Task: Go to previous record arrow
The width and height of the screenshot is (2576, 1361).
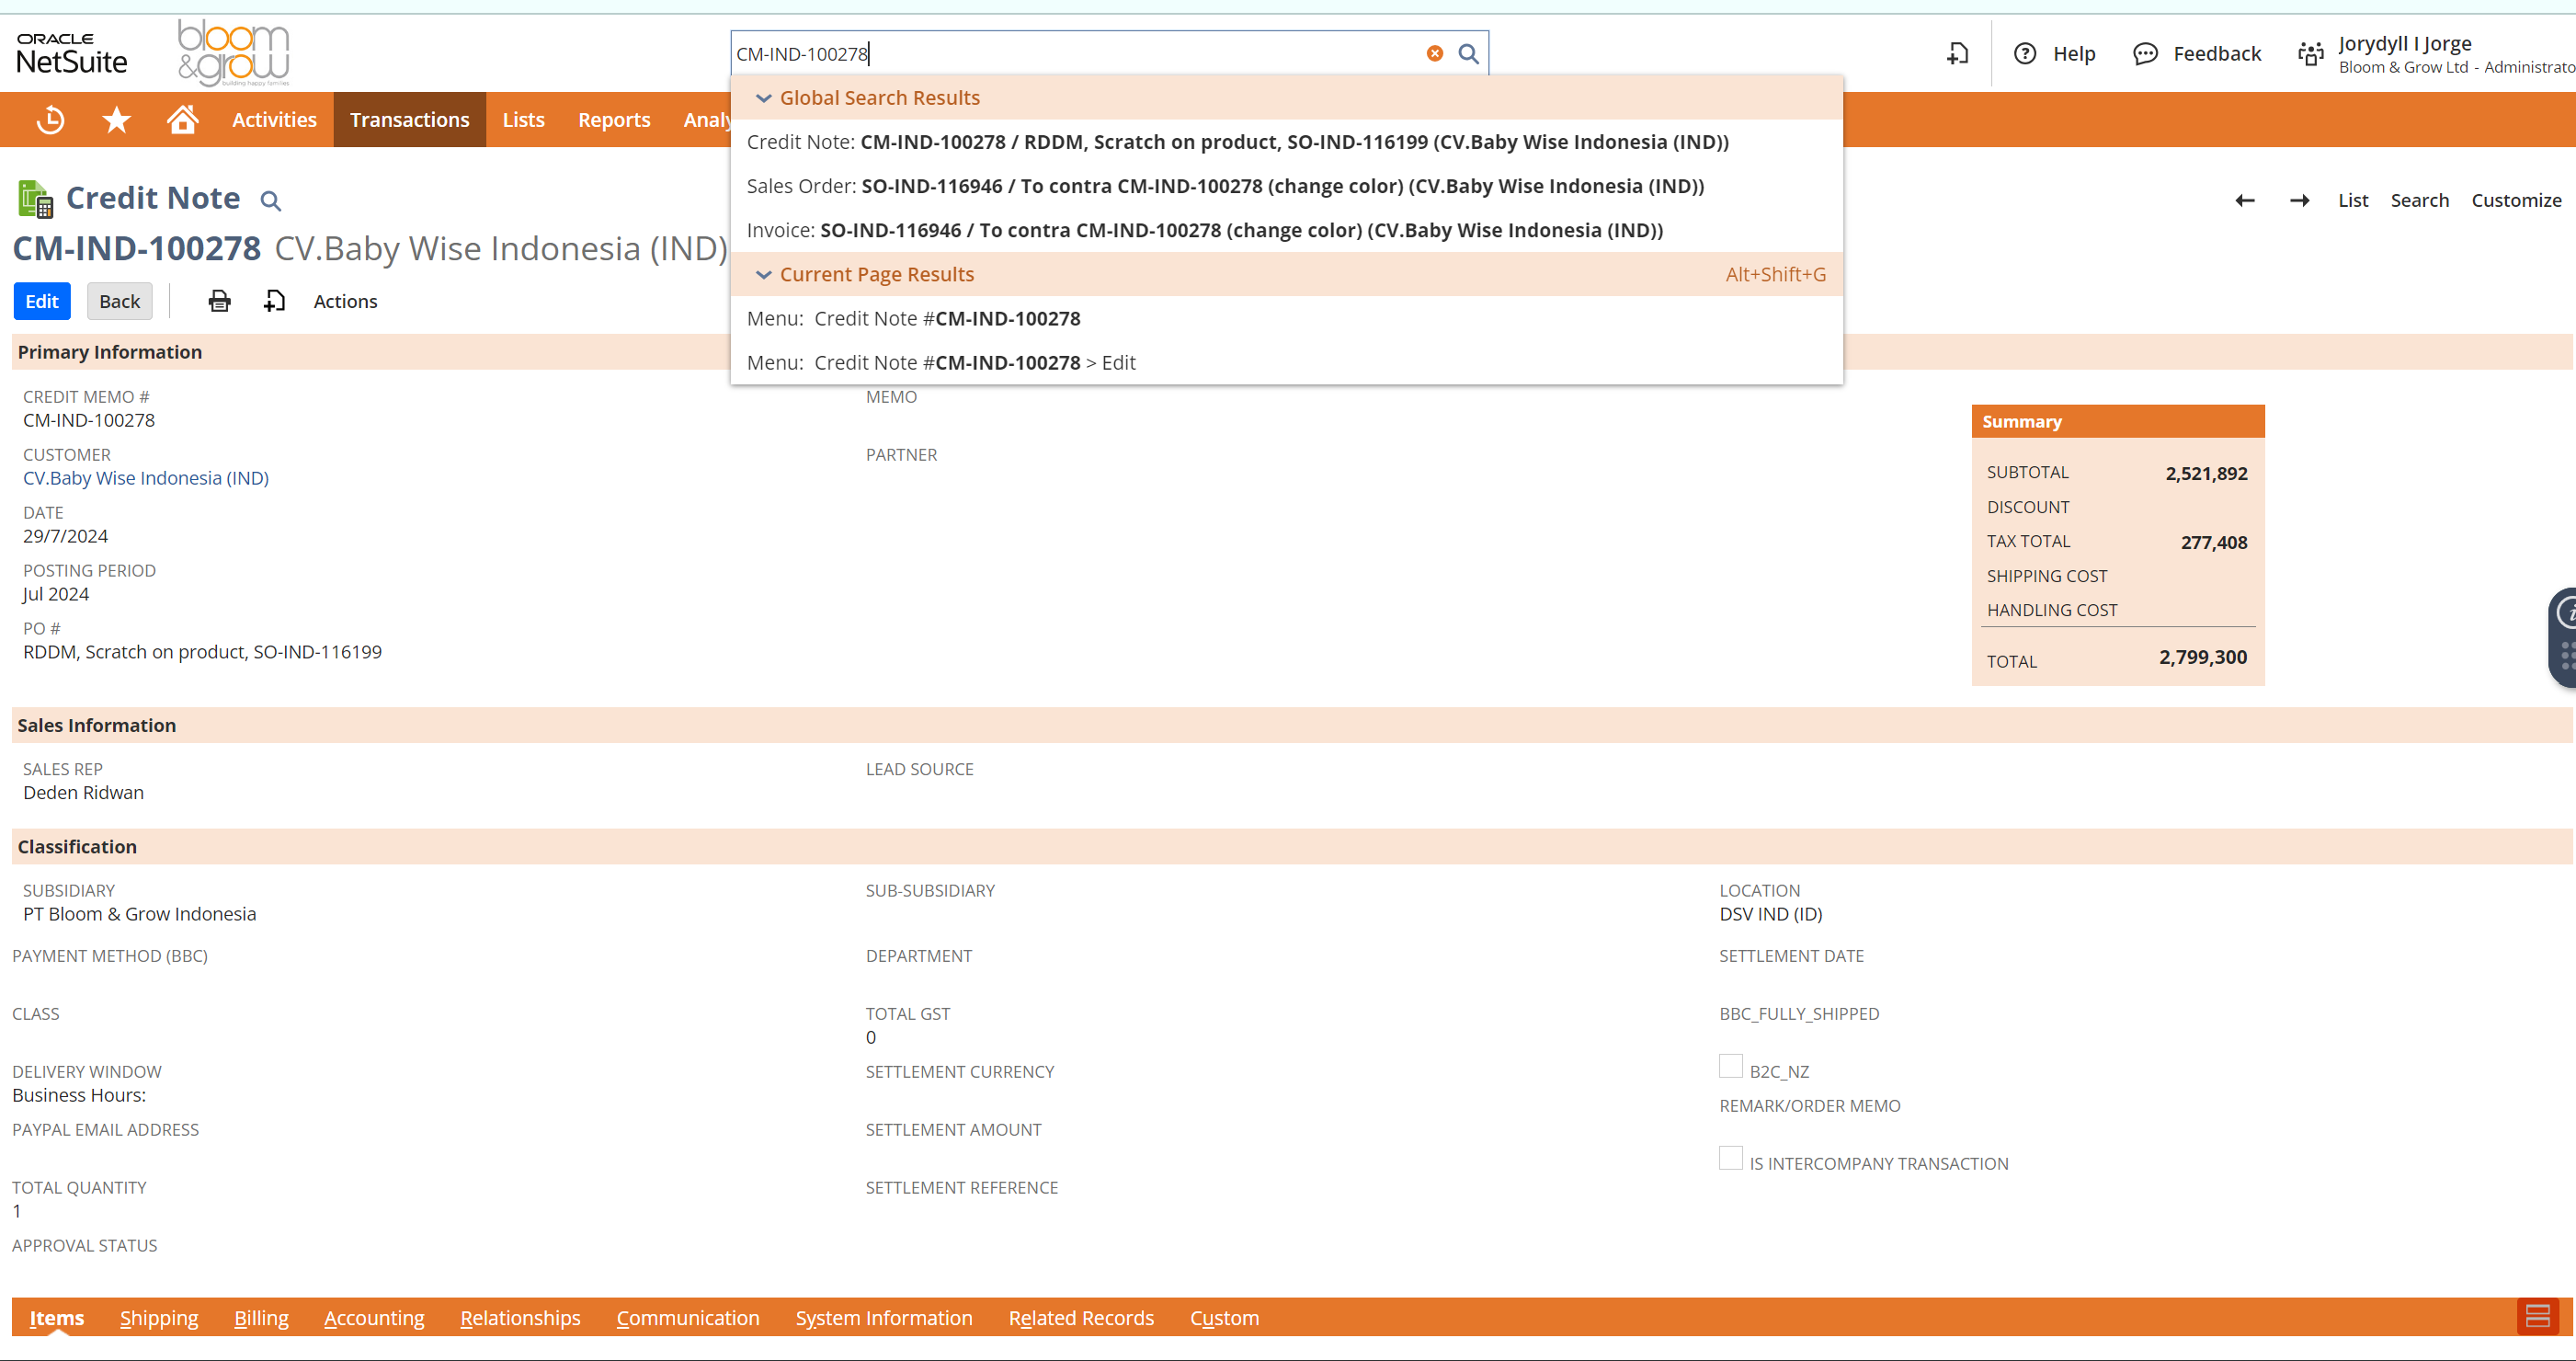Action: (2244, 201)
